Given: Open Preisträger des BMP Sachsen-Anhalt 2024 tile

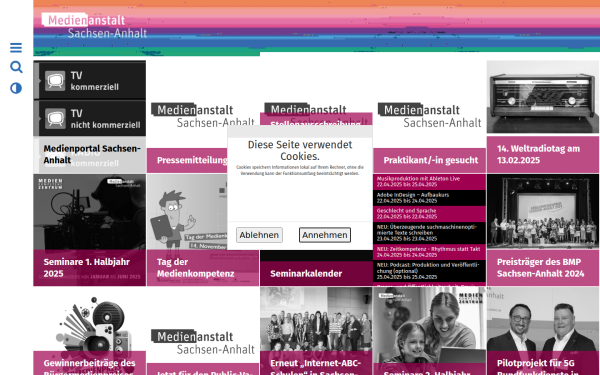Looking at the screenshot, I should point(543,267).
